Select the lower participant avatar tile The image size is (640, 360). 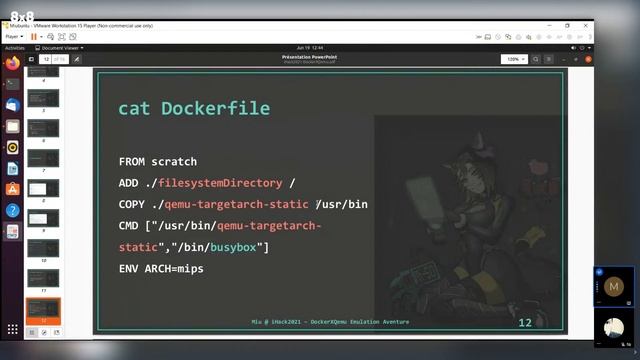pos(613,328)
